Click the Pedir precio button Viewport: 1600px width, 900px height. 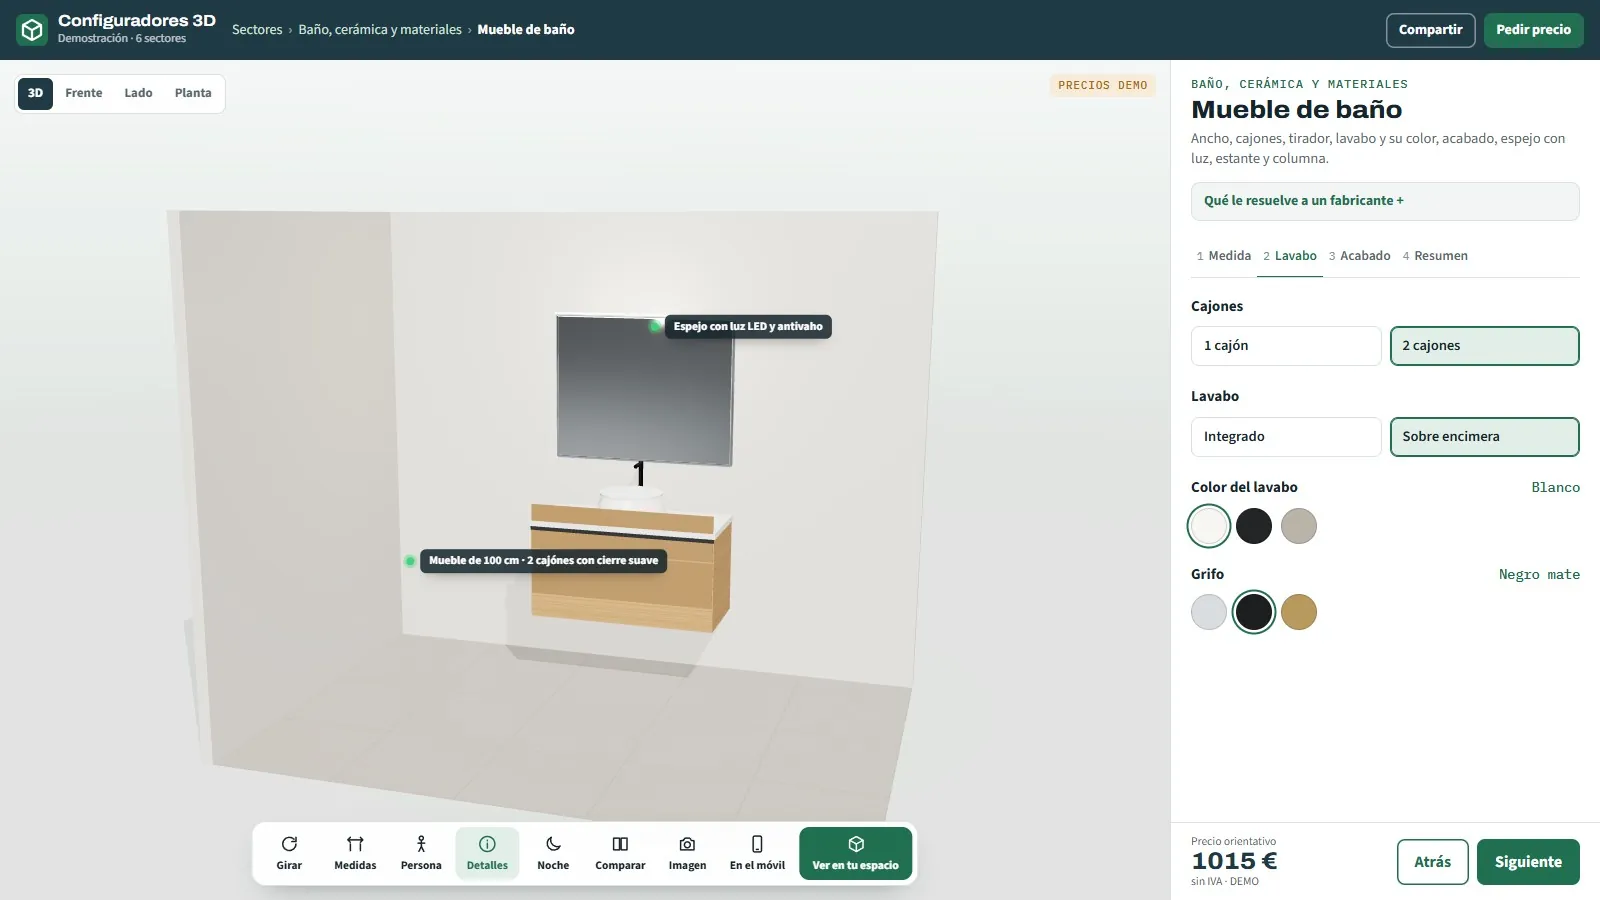click(1533, 30)
